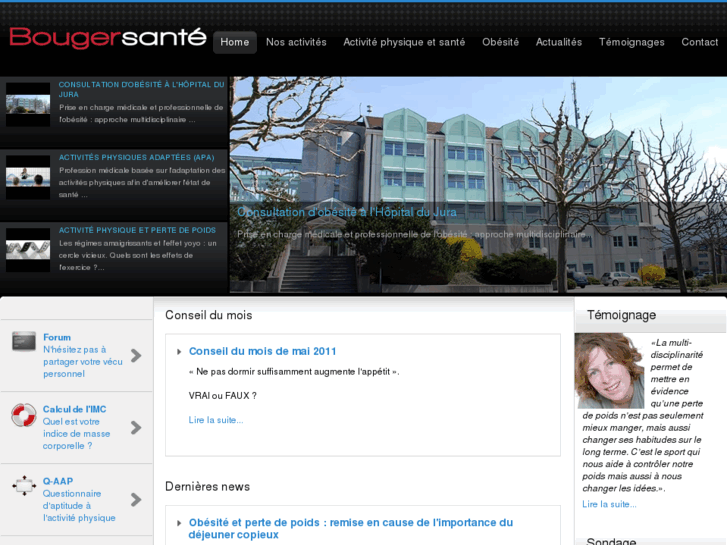Click the Sondage heading
The width and height of the screenshot is (727, 545).
[x=611, y=541]
